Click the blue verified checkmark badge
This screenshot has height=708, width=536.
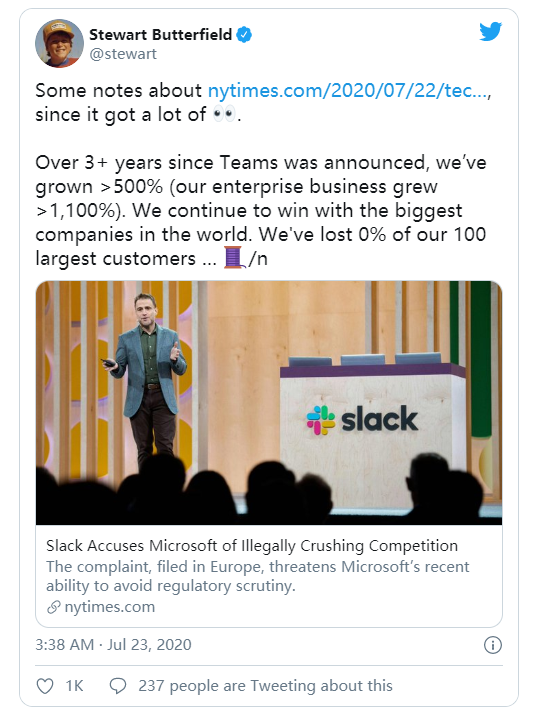tap(244, 34)
